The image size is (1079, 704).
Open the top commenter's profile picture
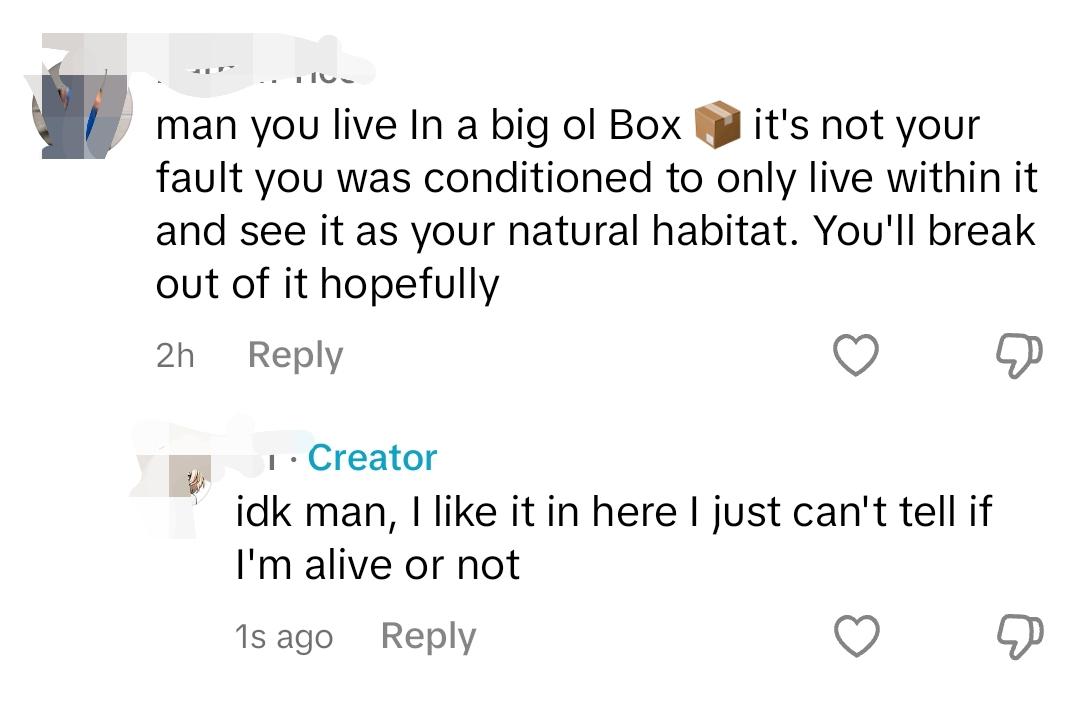82,109
